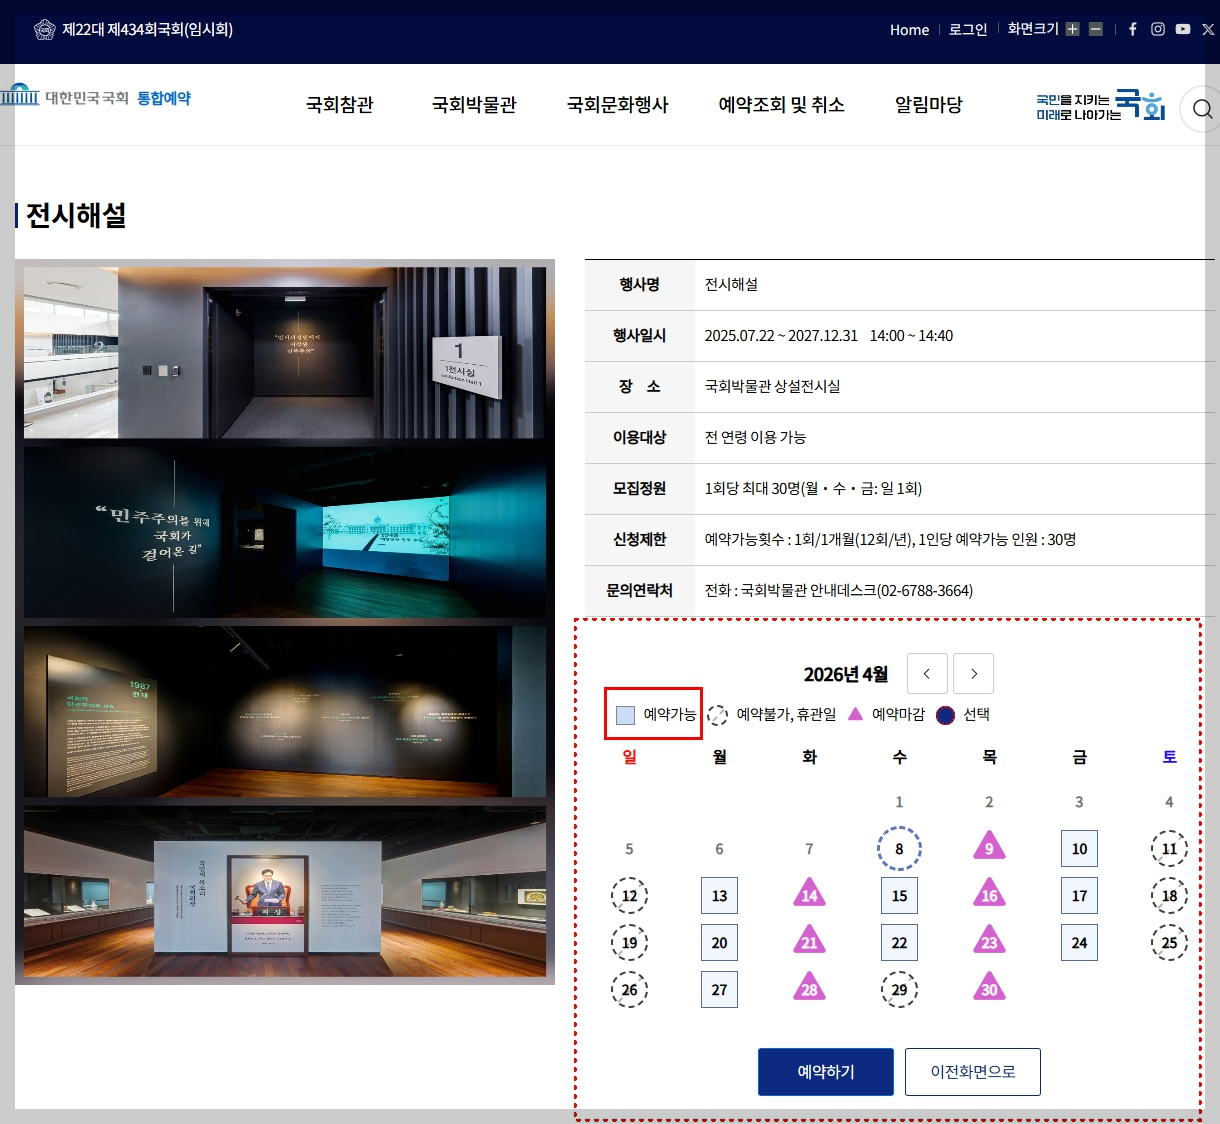Click the 예약하기 button below the calendar
Screen dimensions: 1220x1124
(x=825, y=1071)
